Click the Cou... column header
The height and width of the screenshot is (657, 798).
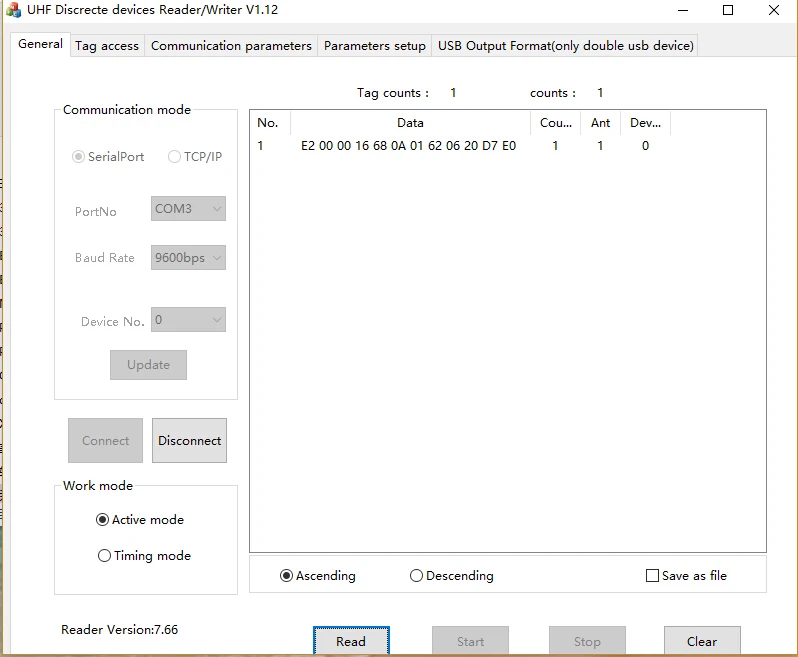556,123
